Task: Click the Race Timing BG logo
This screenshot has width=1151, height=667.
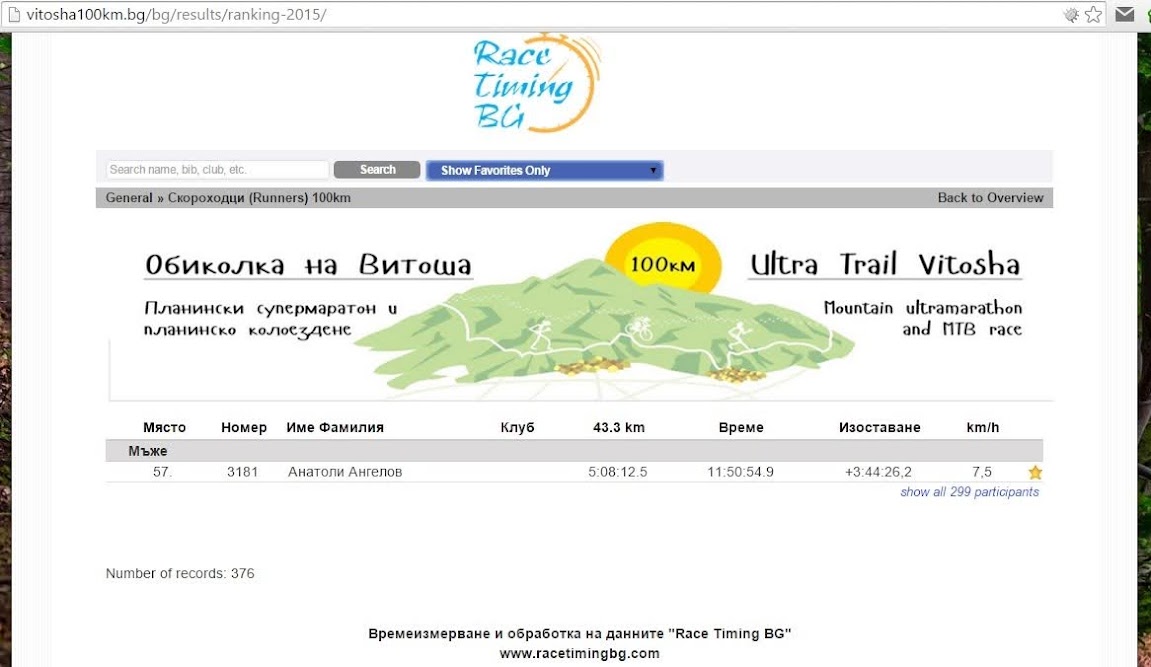Action: tap(536, 83)
